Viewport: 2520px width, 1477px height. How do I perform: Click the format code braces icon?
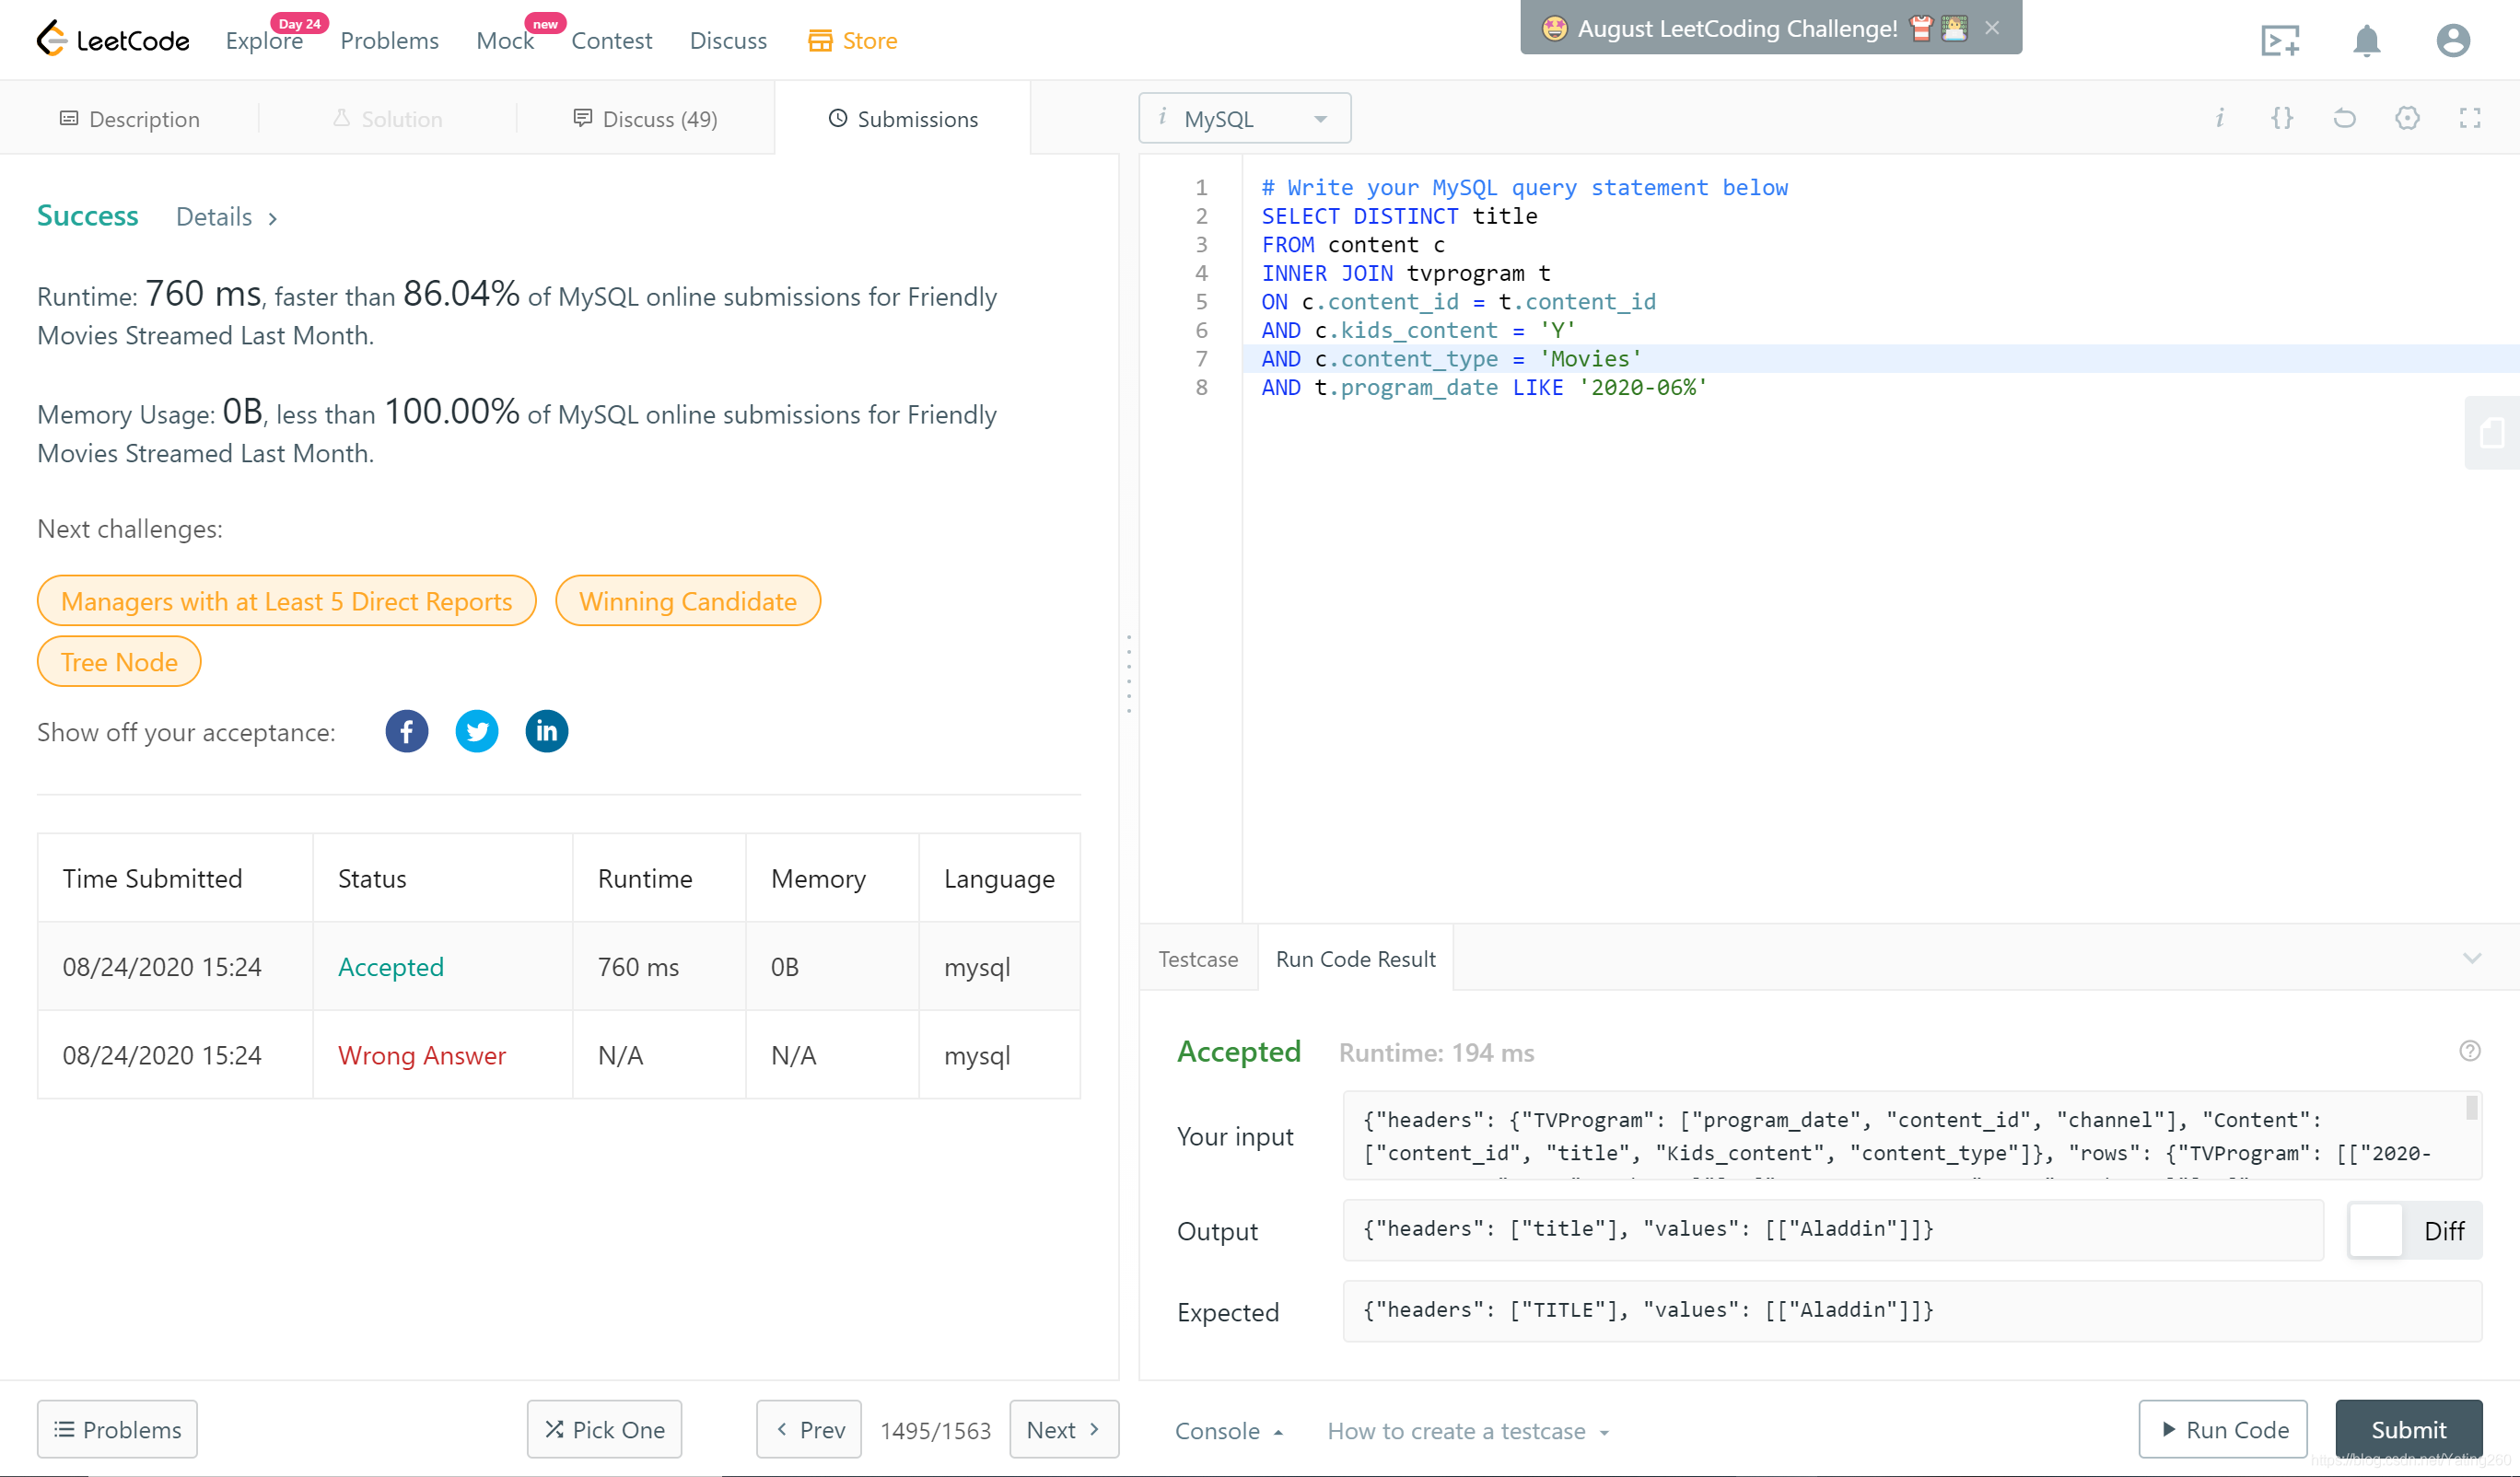tap(2281, 118)
